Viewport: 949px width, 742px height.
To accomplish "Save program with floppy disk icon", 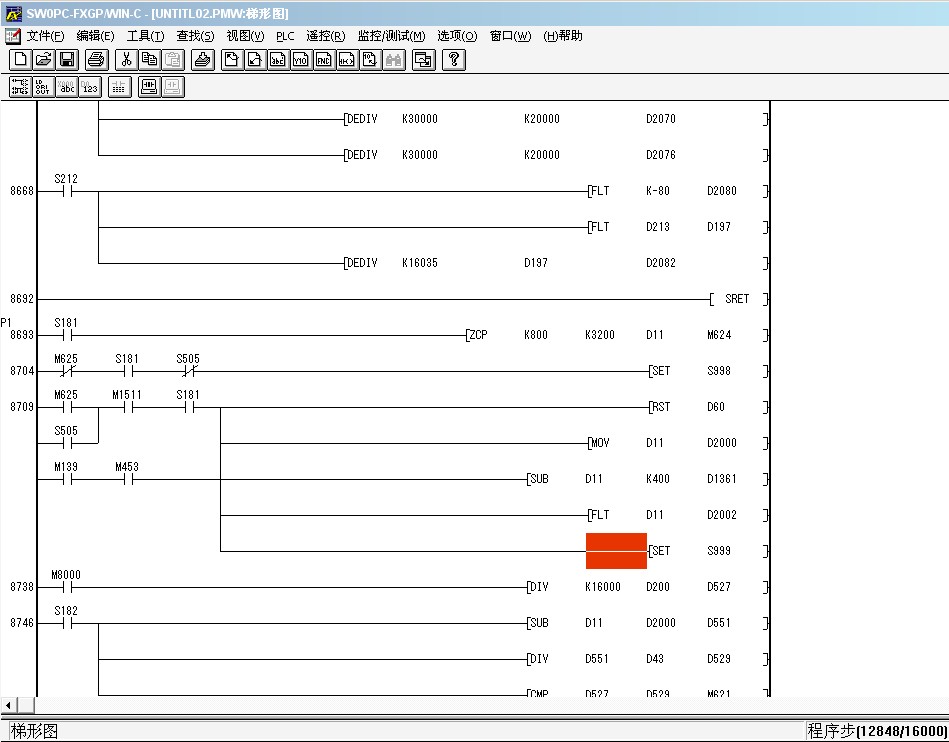I will coord(67,60).
